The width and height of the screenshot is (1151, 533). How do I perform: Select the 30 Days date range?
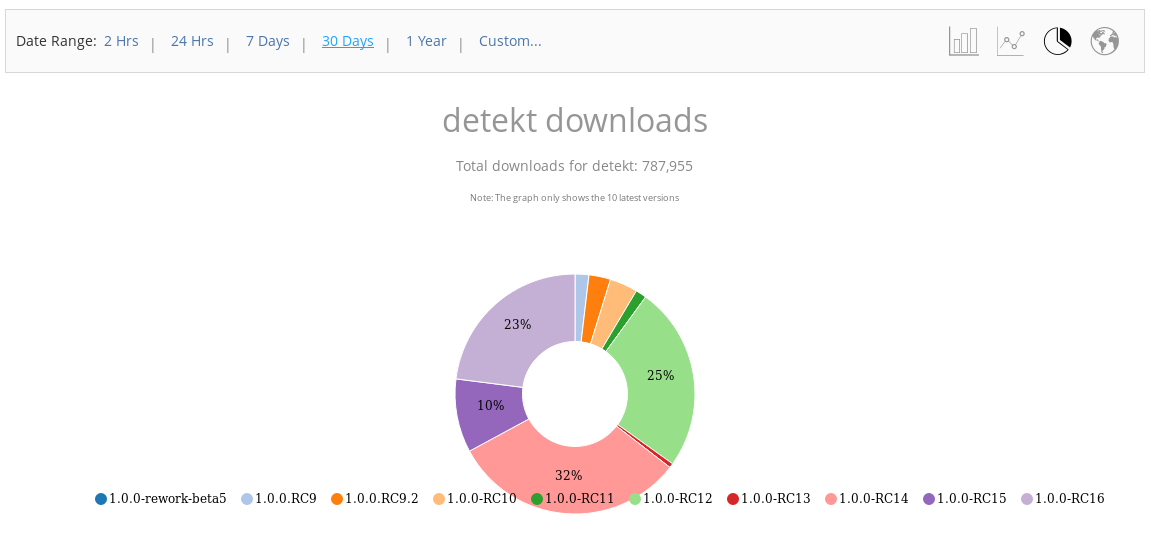pyautogui.click(x=347, y=41)
